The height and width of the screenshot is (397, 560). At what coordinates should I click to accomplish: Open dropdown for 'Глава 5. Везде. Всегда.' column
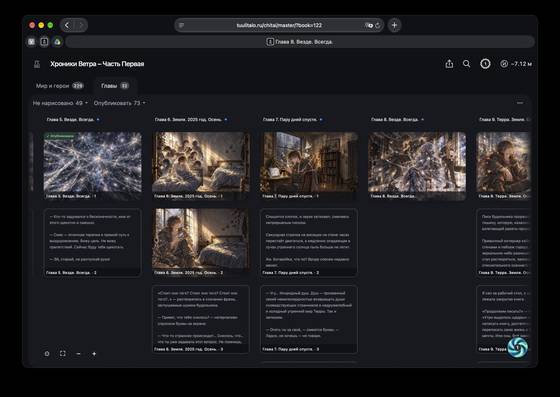click(98, 120)
